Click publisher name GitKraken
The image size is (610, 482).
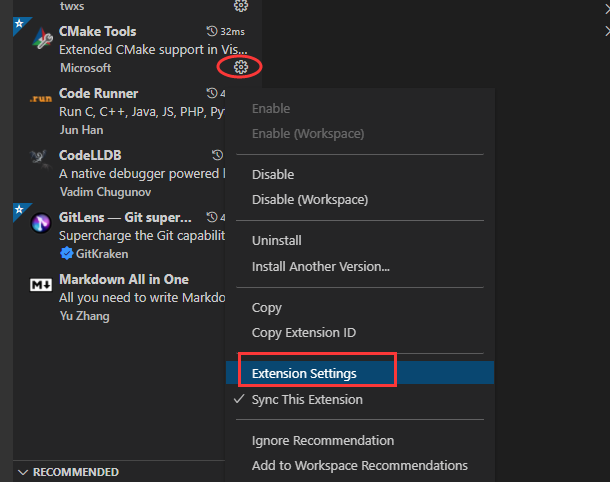pos(102,254)
